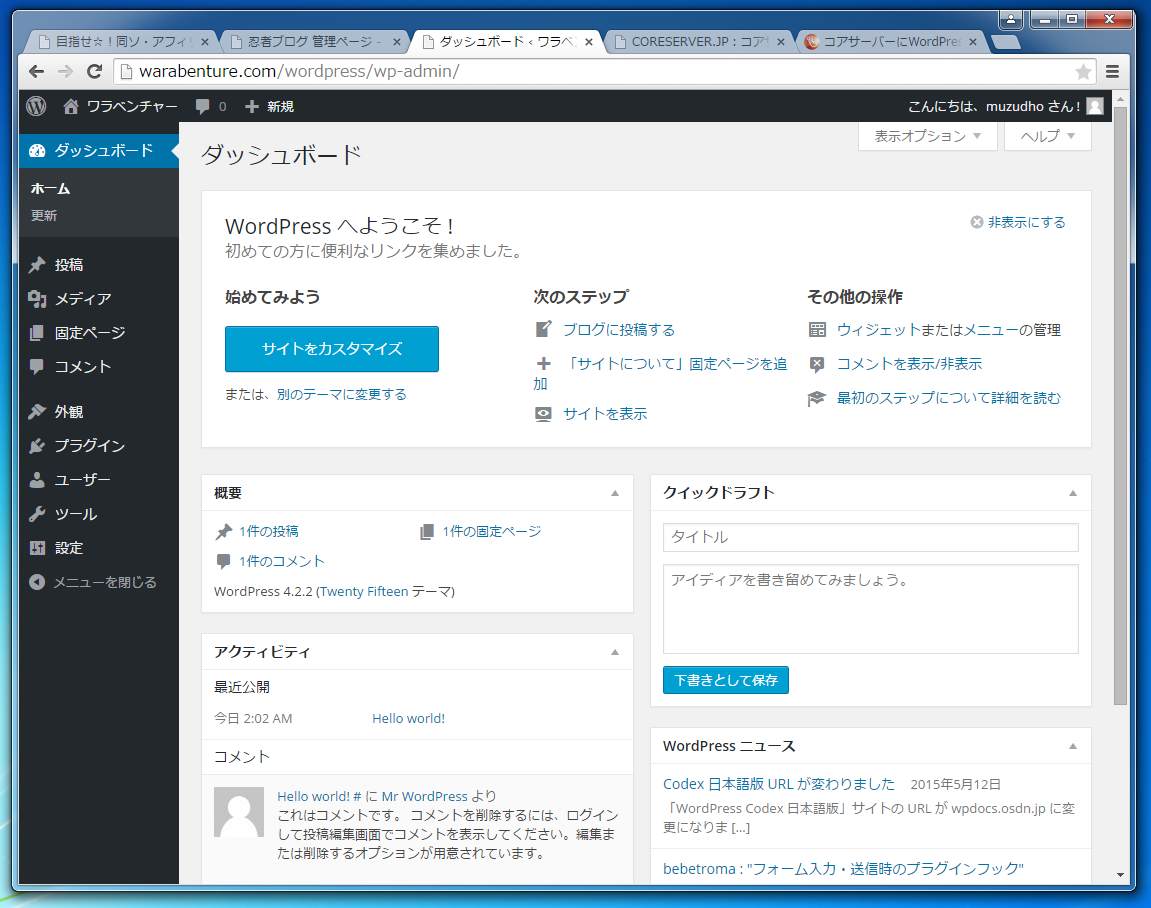Select ホーム submenu item
This screenshot has height=908, width=1151.
(x=50, y=189)
